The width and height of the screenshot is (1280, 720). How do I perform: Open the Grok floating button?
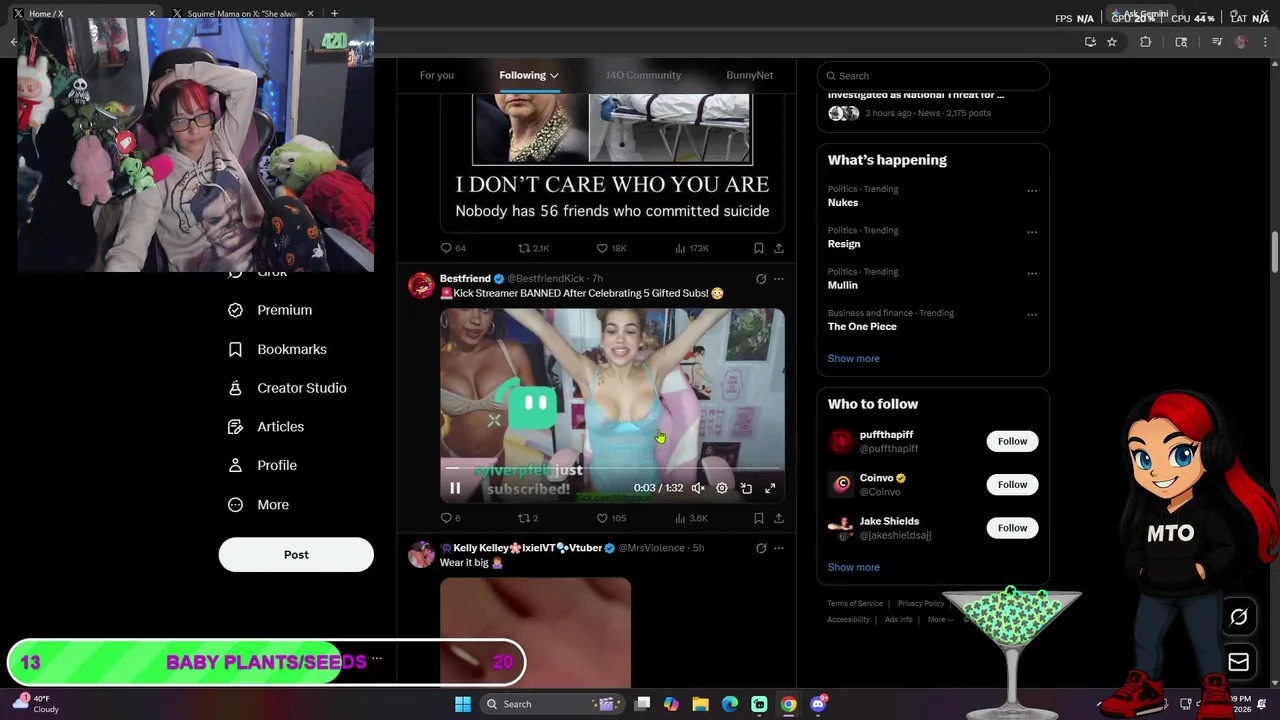[1239, 617]
